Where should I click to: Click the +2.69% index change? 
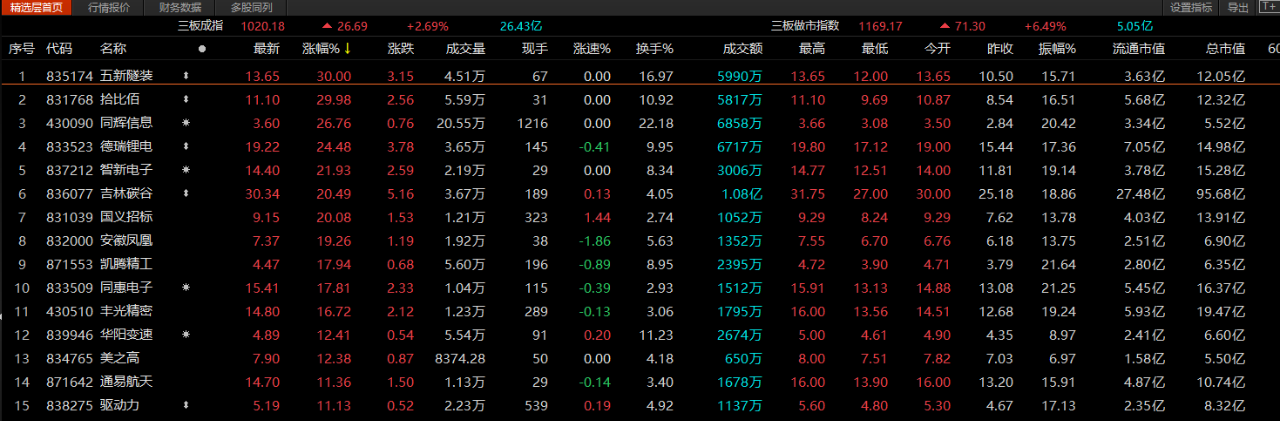coord(428,26)
